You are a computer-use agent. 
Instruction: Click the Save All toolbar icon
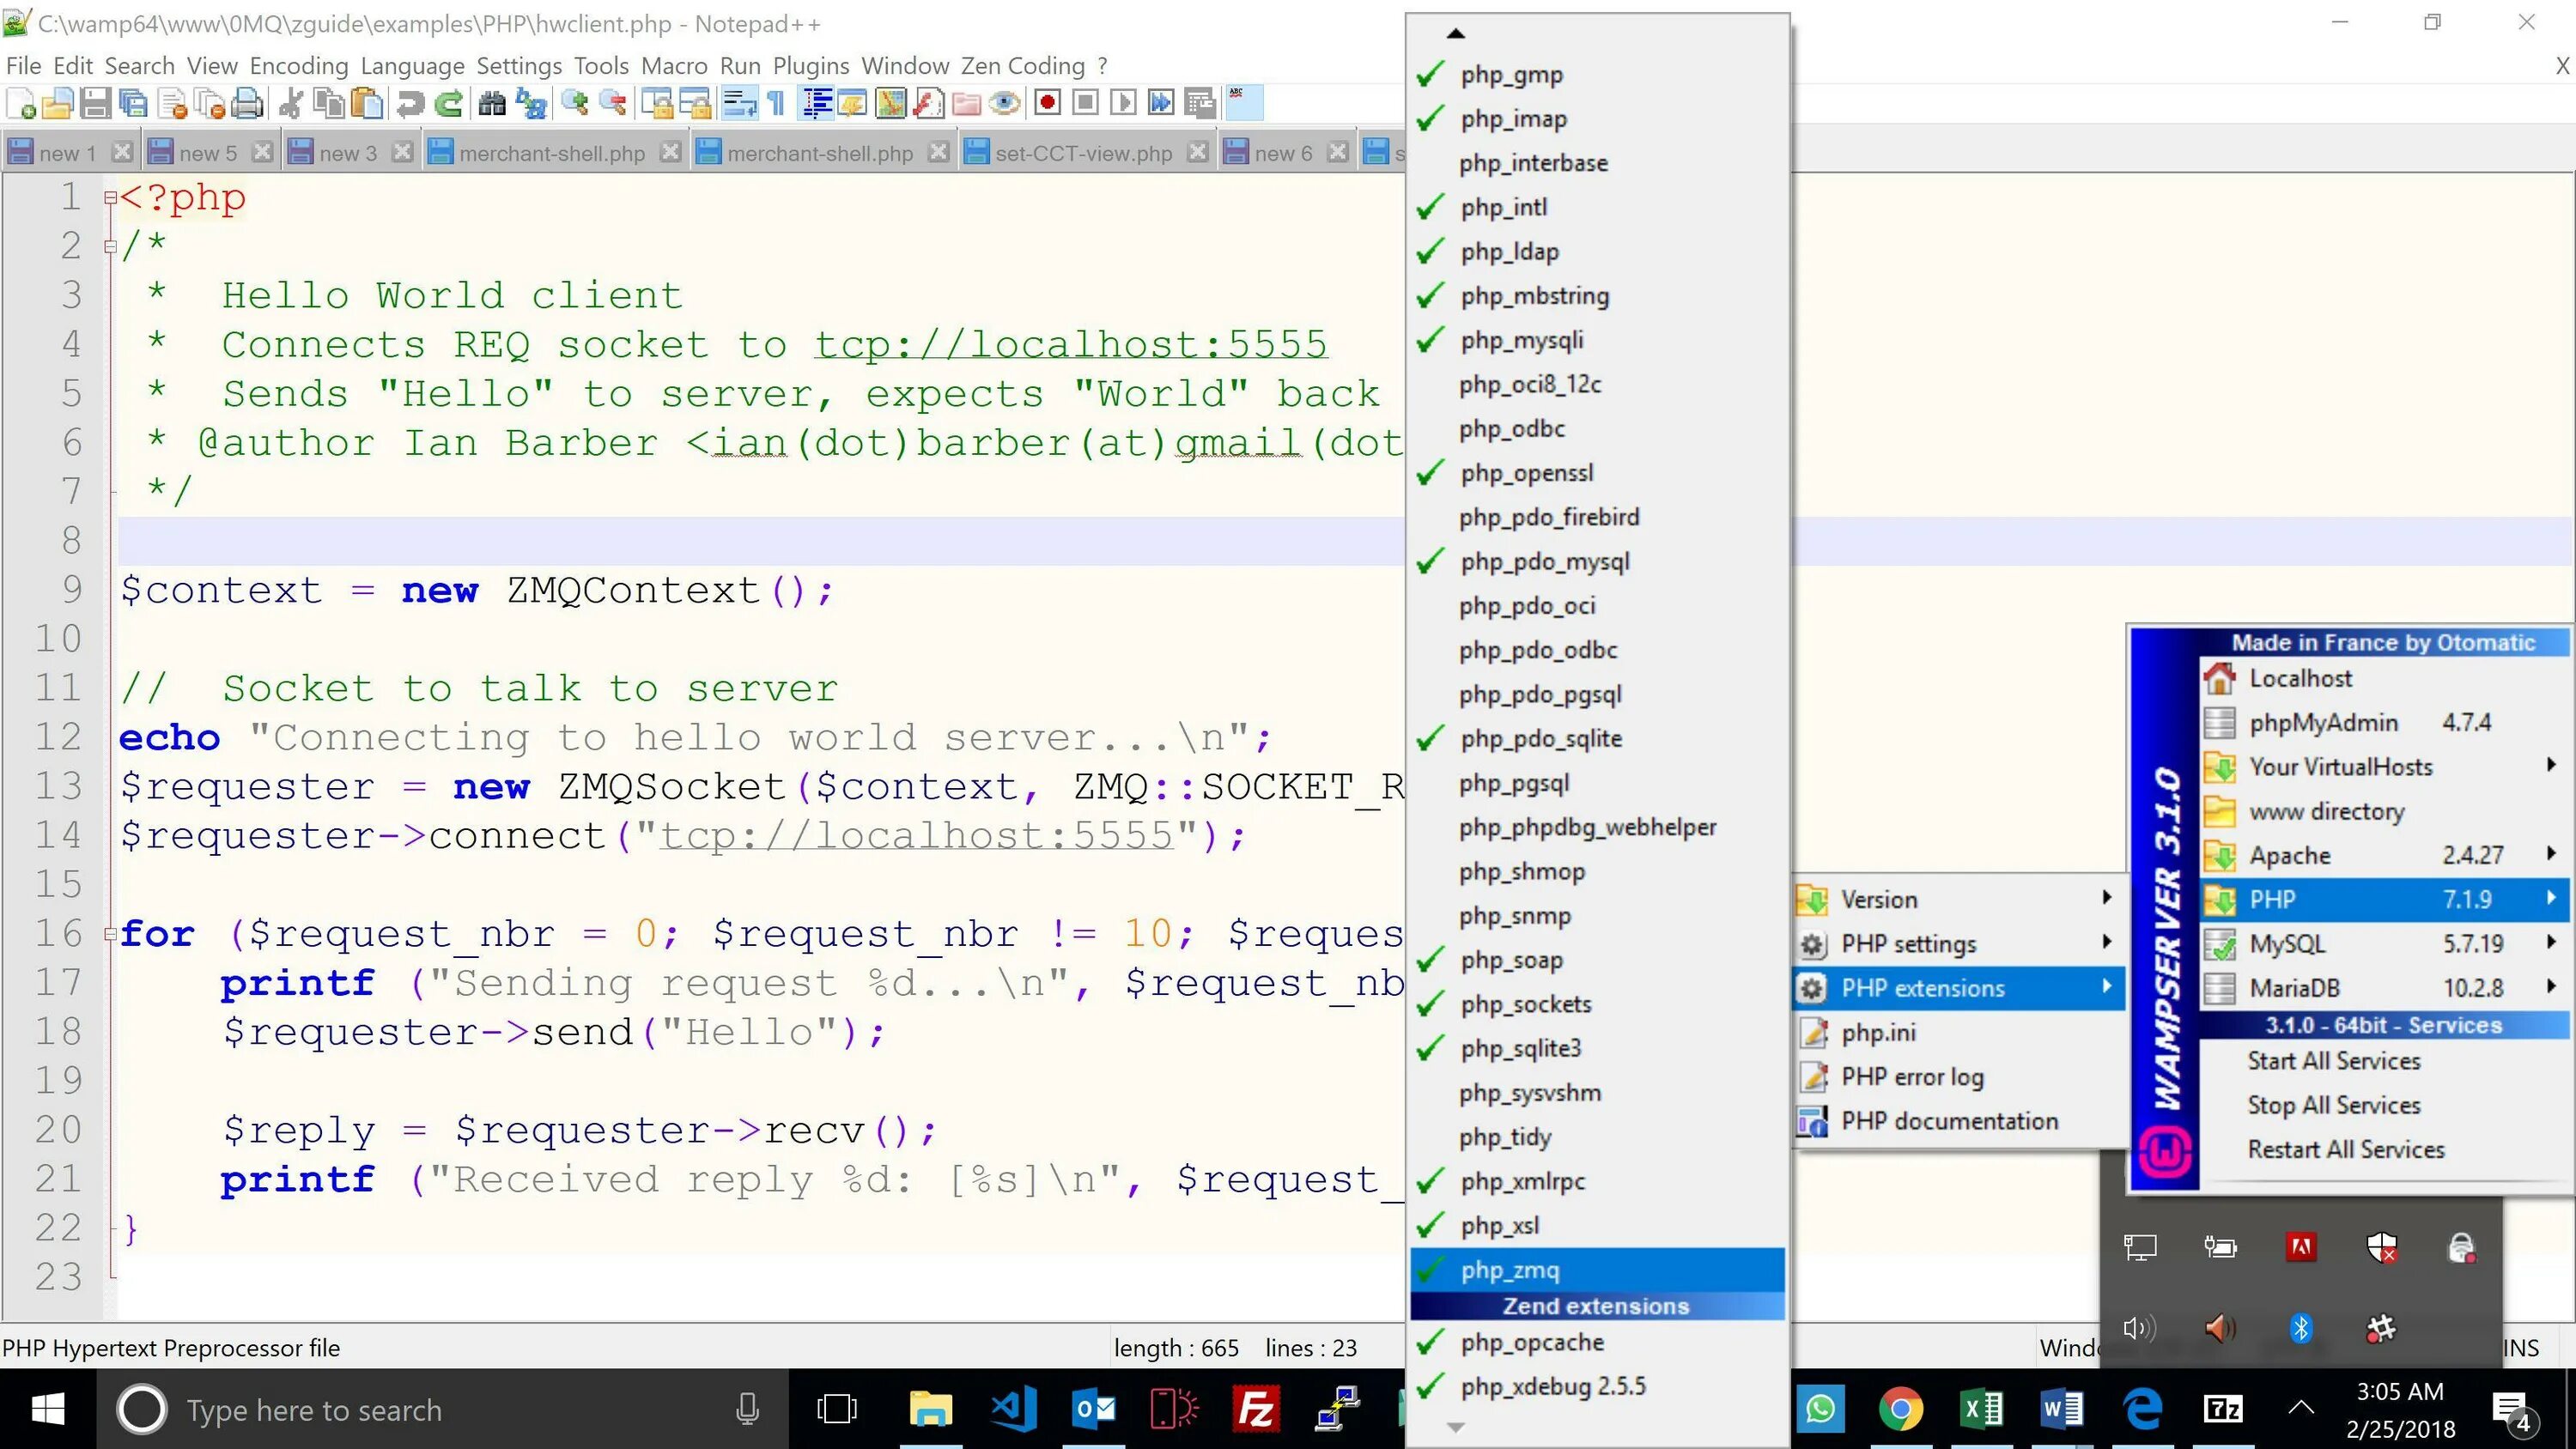133,103
